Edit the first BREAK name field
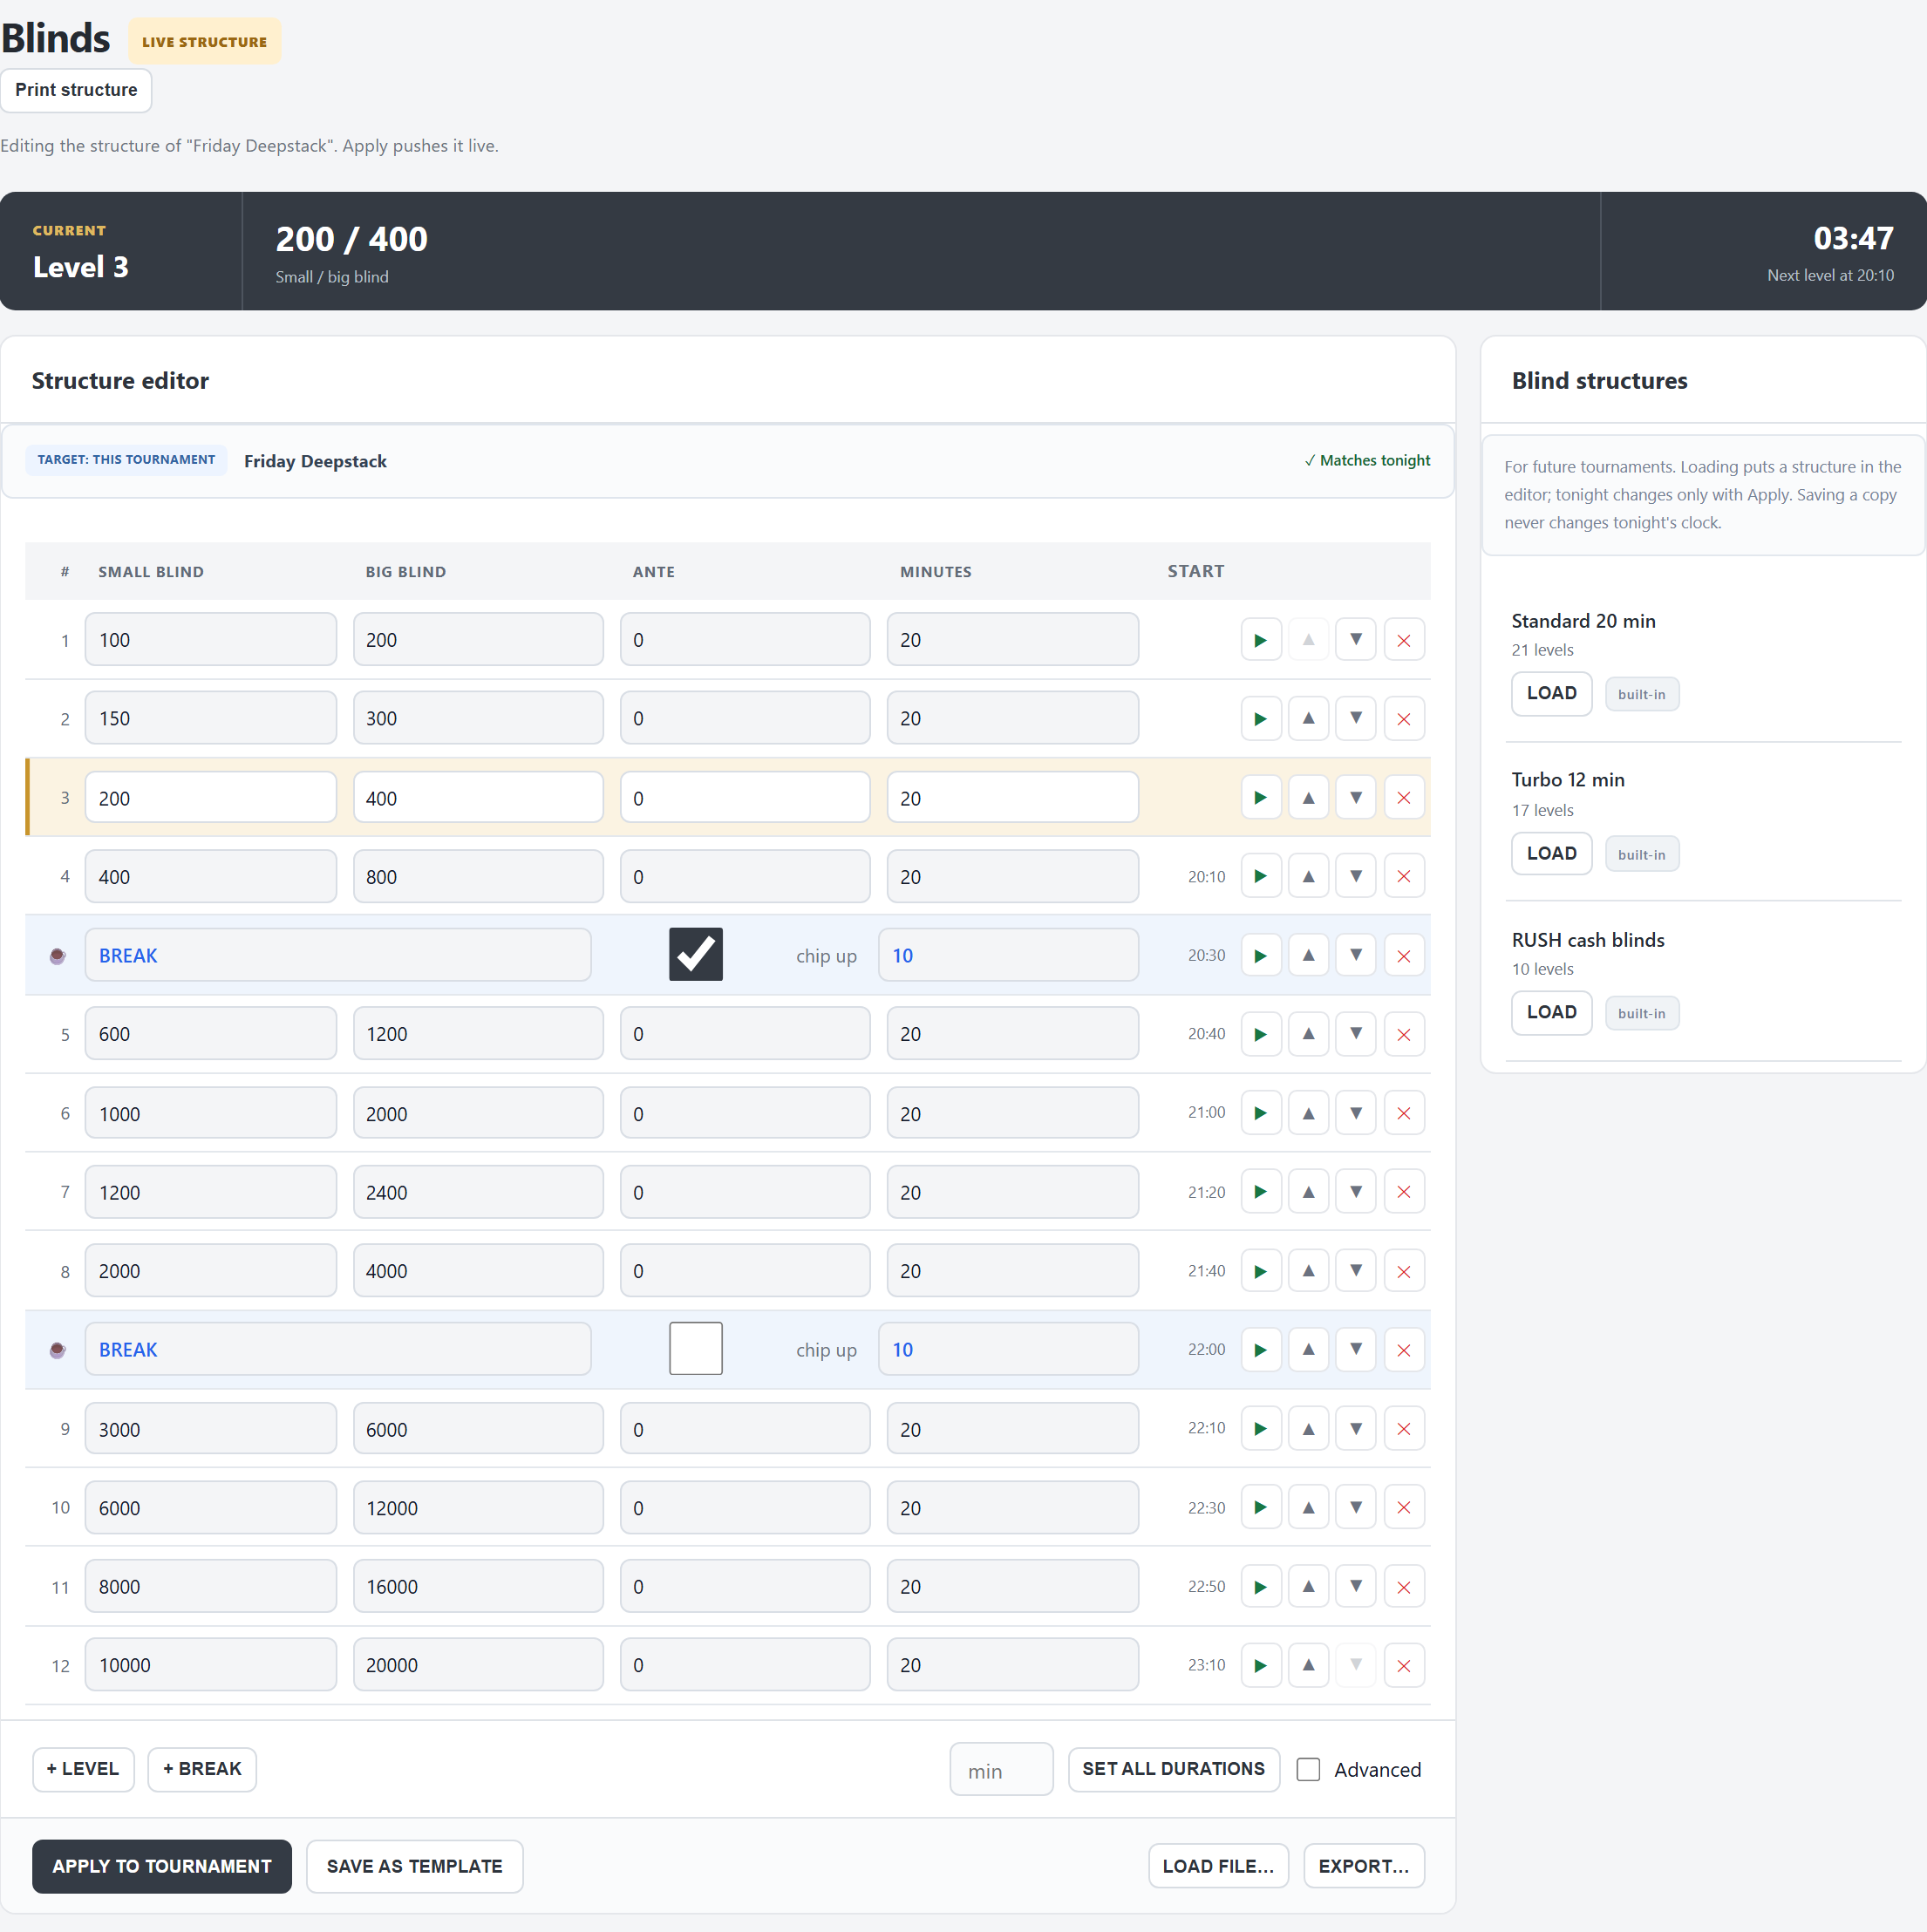The width and height of the screenshot is (1927, 1932). click(338, 955)
